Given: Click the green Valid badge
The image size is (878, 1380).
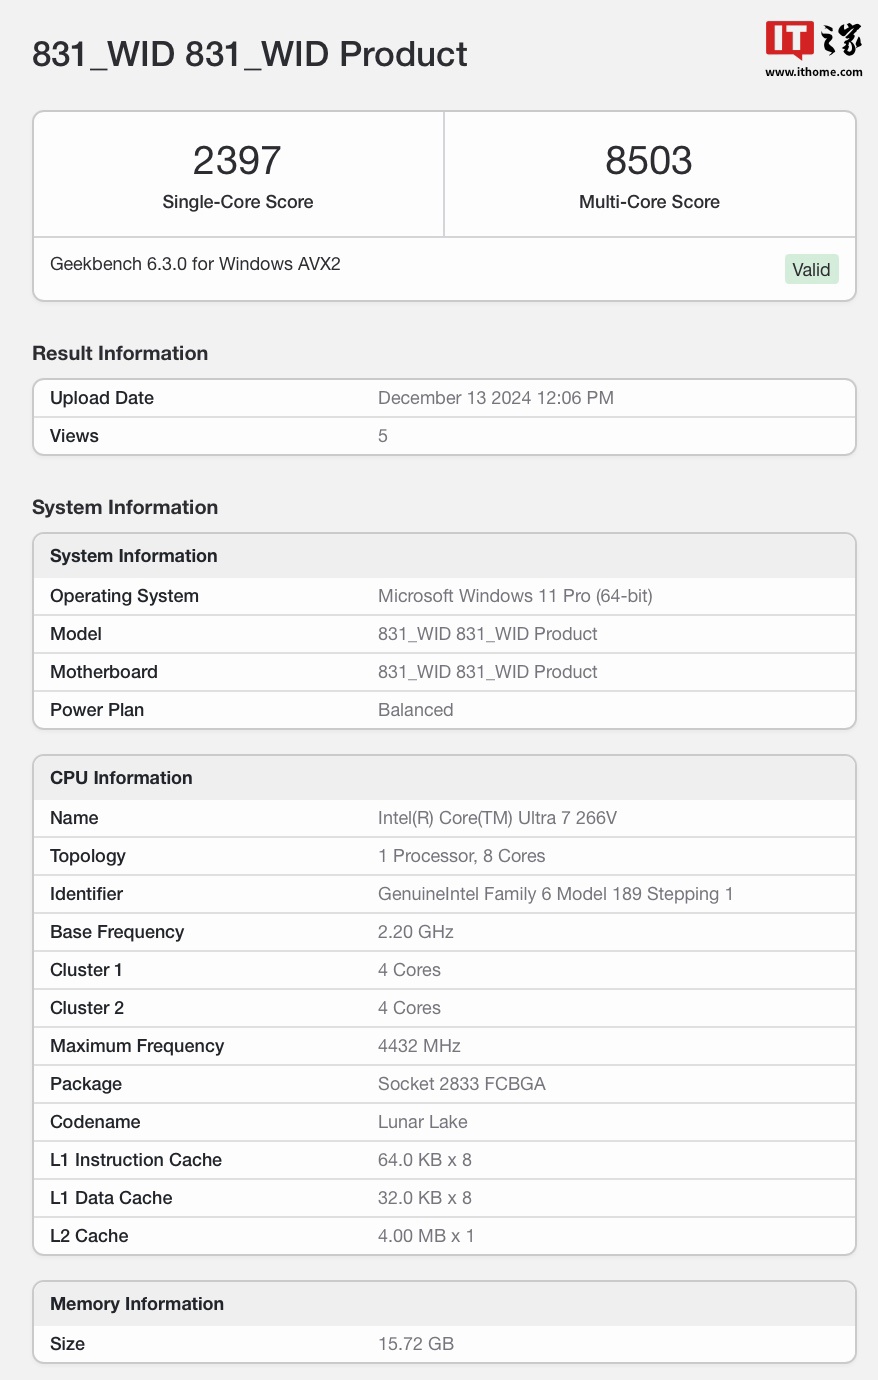Looking at the screenshot, I should [811, 269].
